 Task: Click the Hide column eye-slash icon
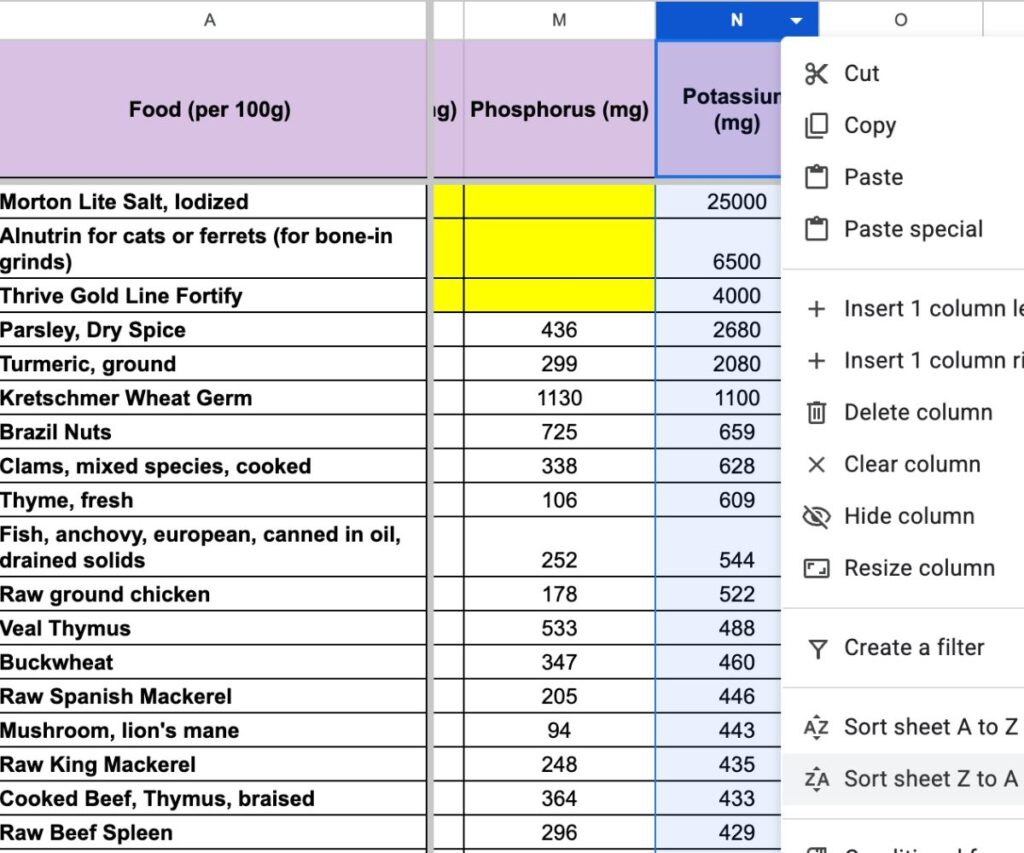(x=816, y=516)
